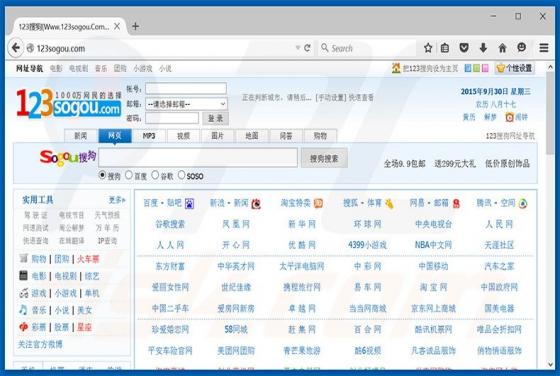This screenshot has width=560, height=376.
Task: Choose the green skin color swatch
Action: pyautogui.click(x=476, y=68)
